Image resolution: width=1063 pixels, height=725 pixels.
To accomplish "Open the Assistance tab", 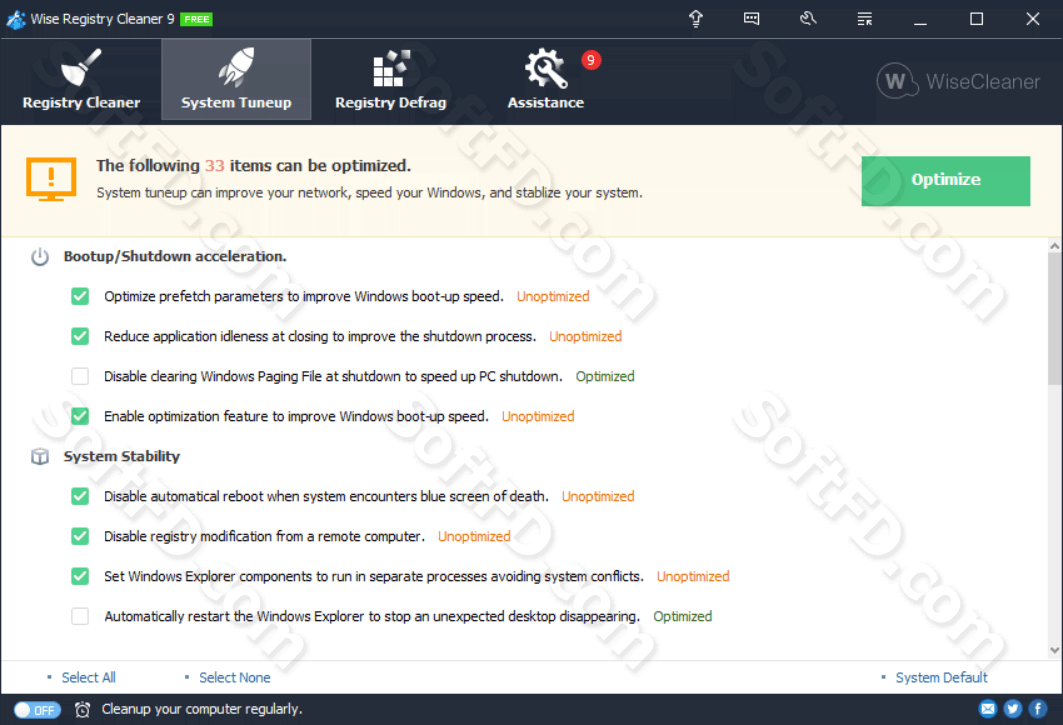I will click(546, 79).
